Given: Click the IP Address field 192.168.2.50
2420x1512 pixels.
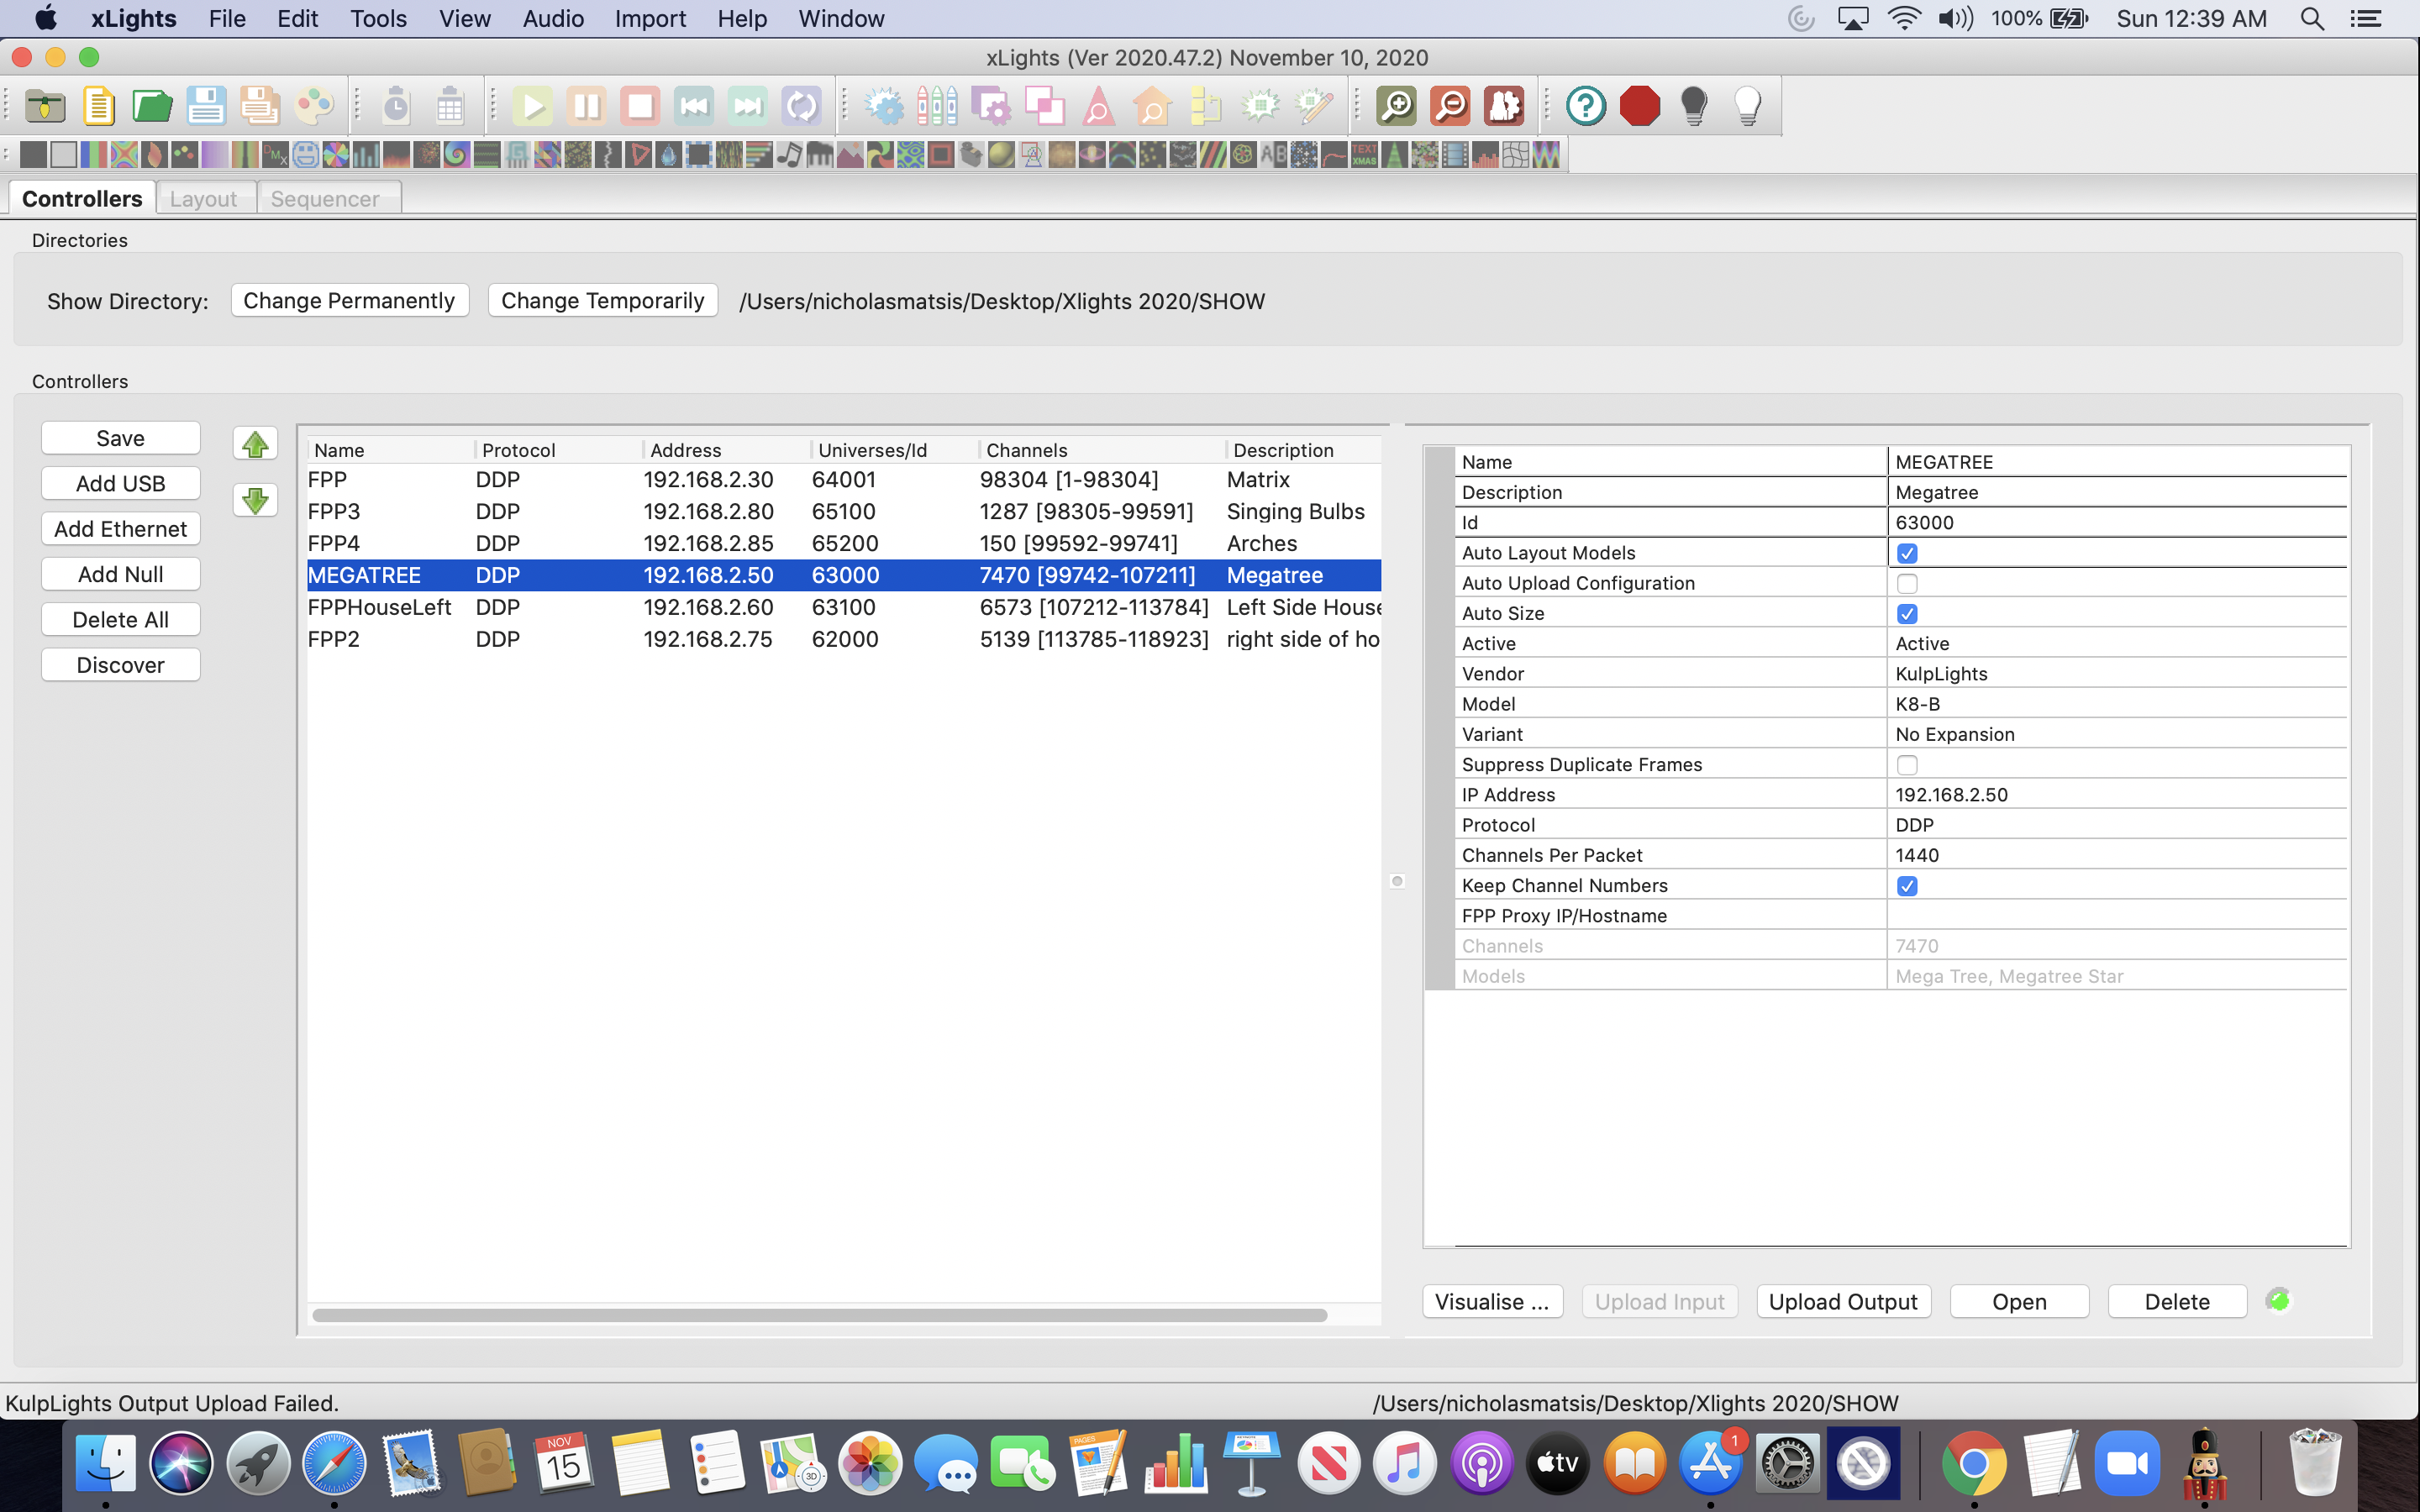Looking at the screenshot, I should [x=2117, y=794].
